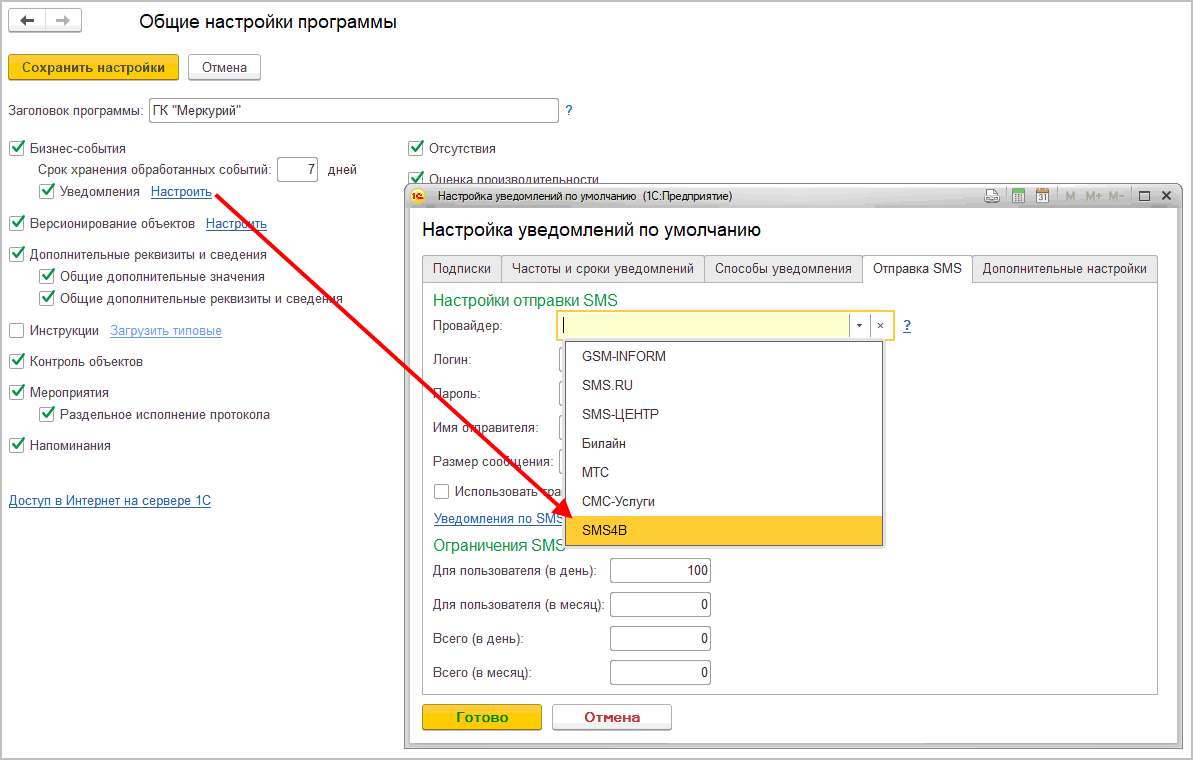The height and width of the screenshot is (760, 1193).
Task: Click Отмена button in notification dialog
Action: point(612,717)
